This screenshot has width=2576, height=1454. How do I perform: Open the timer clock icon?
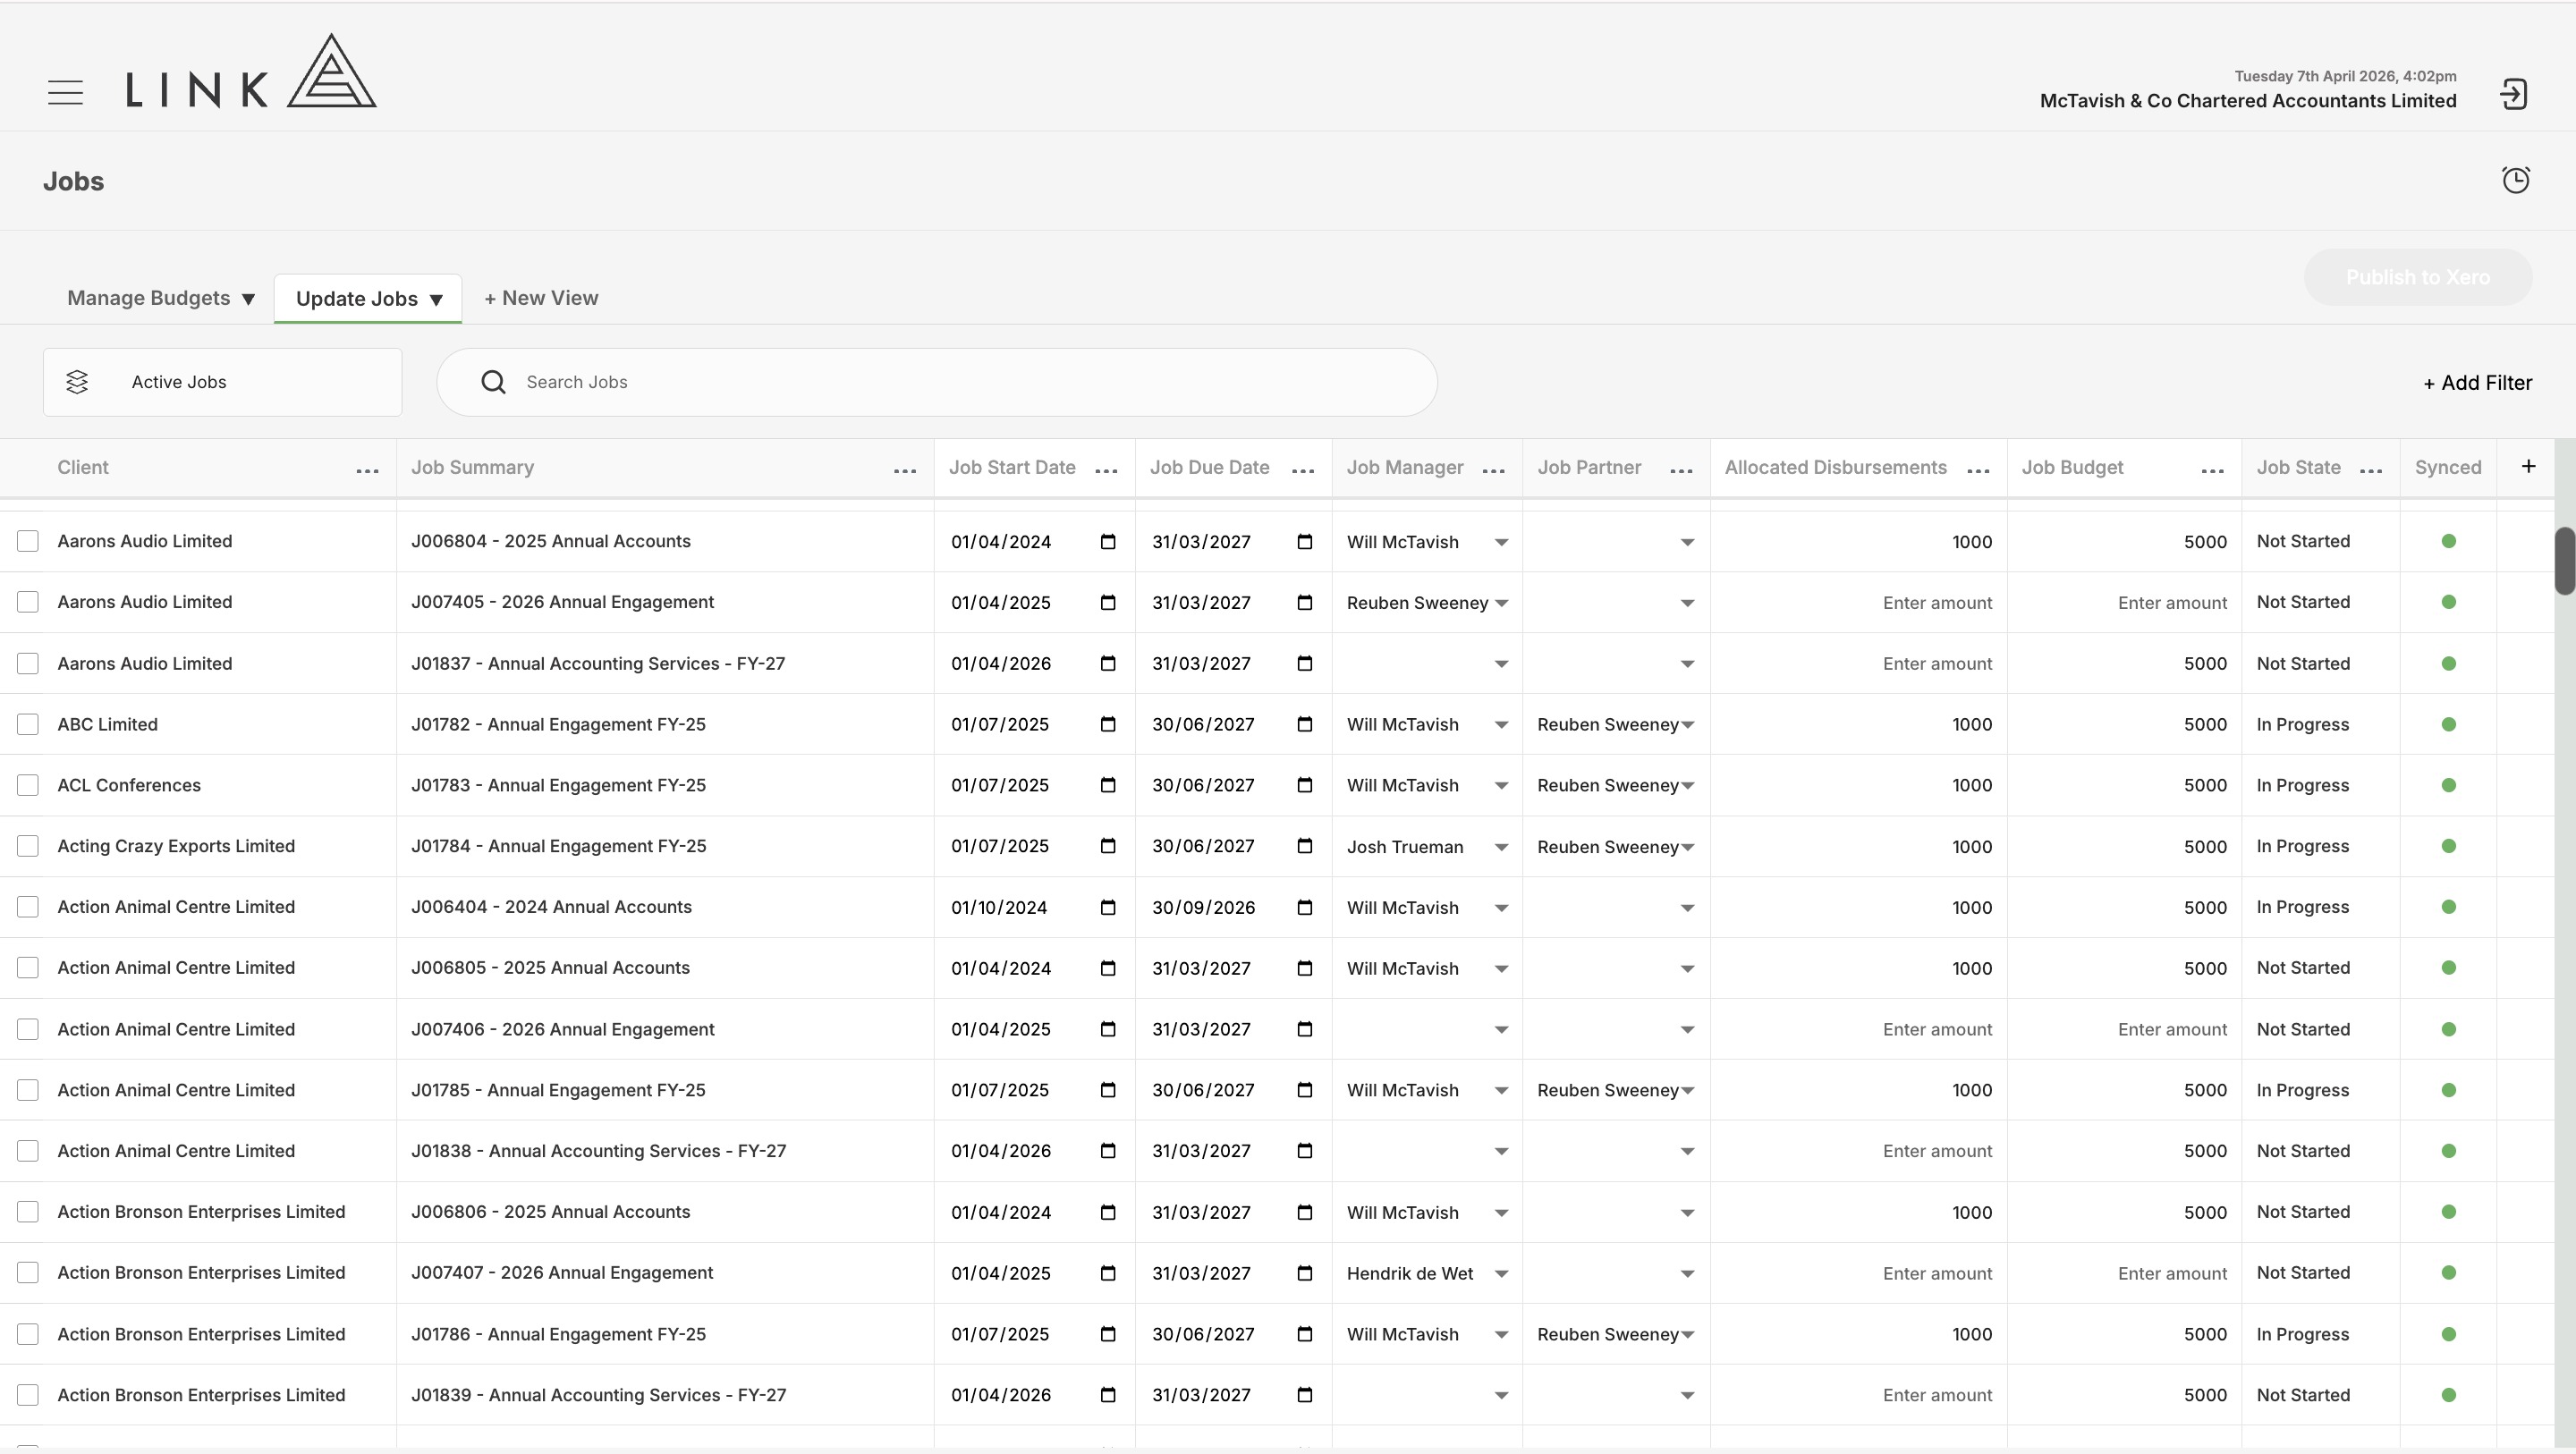coord(2516,180)
